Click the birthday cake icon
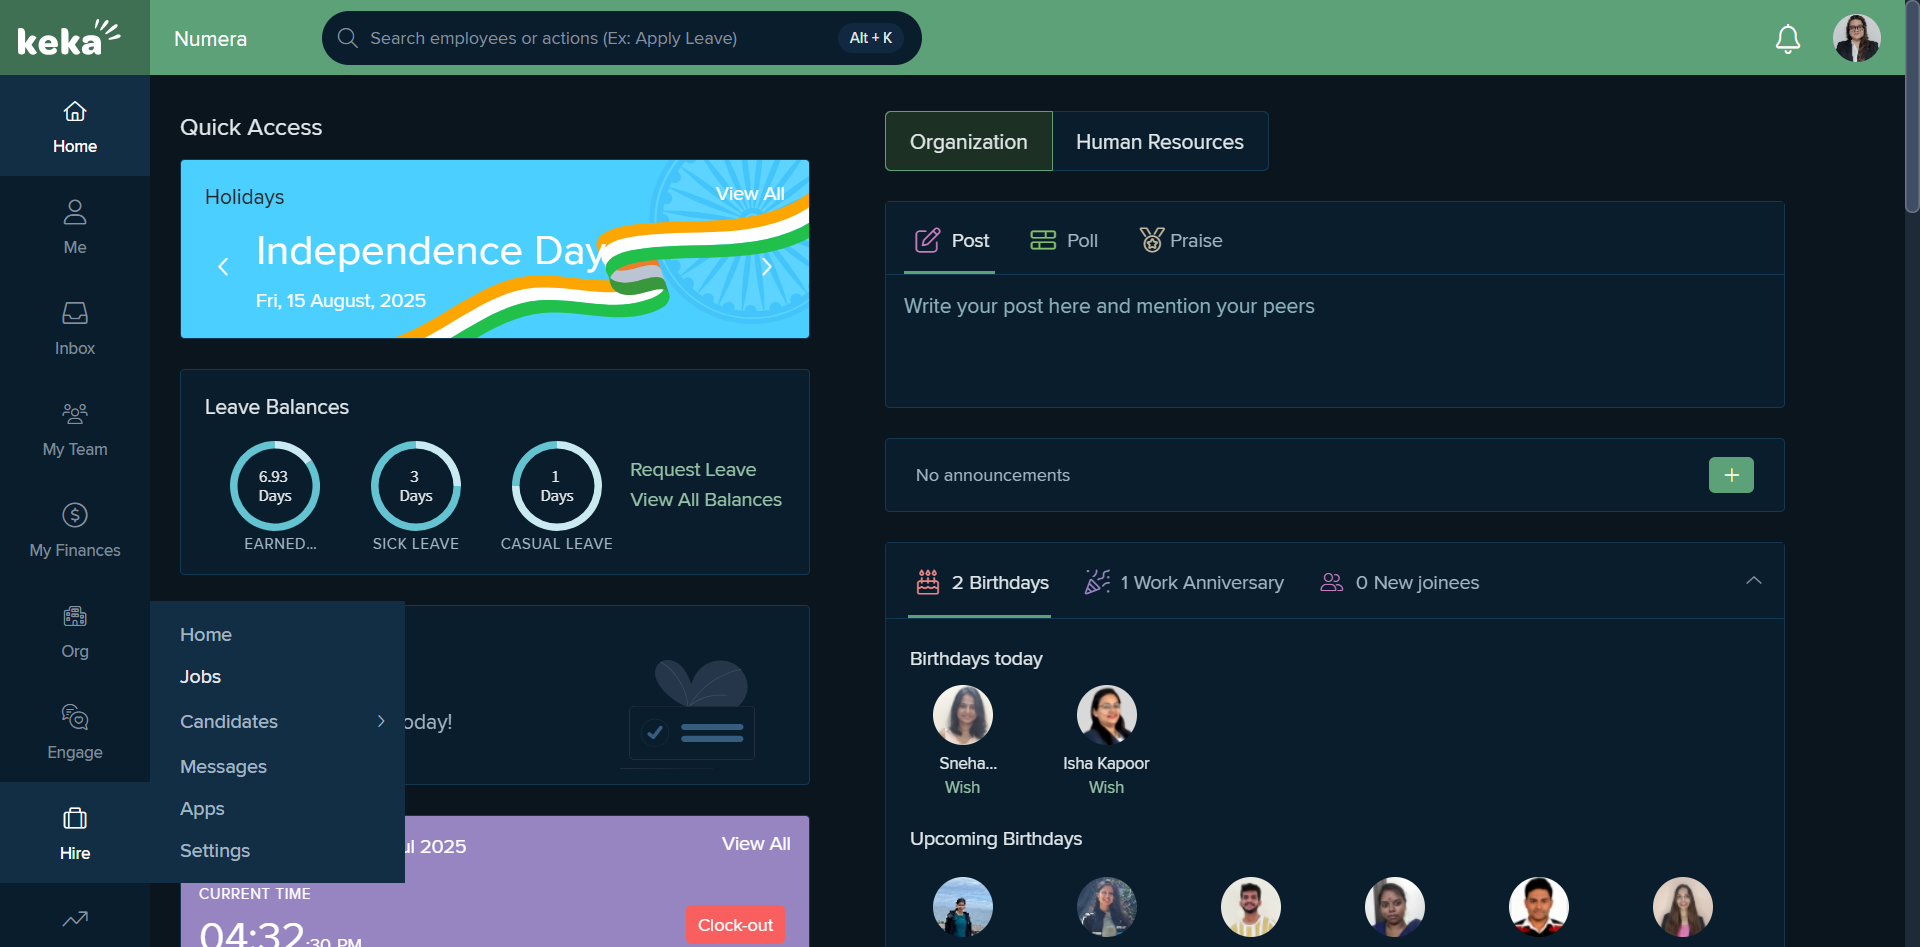The image size is (1920, 947). 928,582
